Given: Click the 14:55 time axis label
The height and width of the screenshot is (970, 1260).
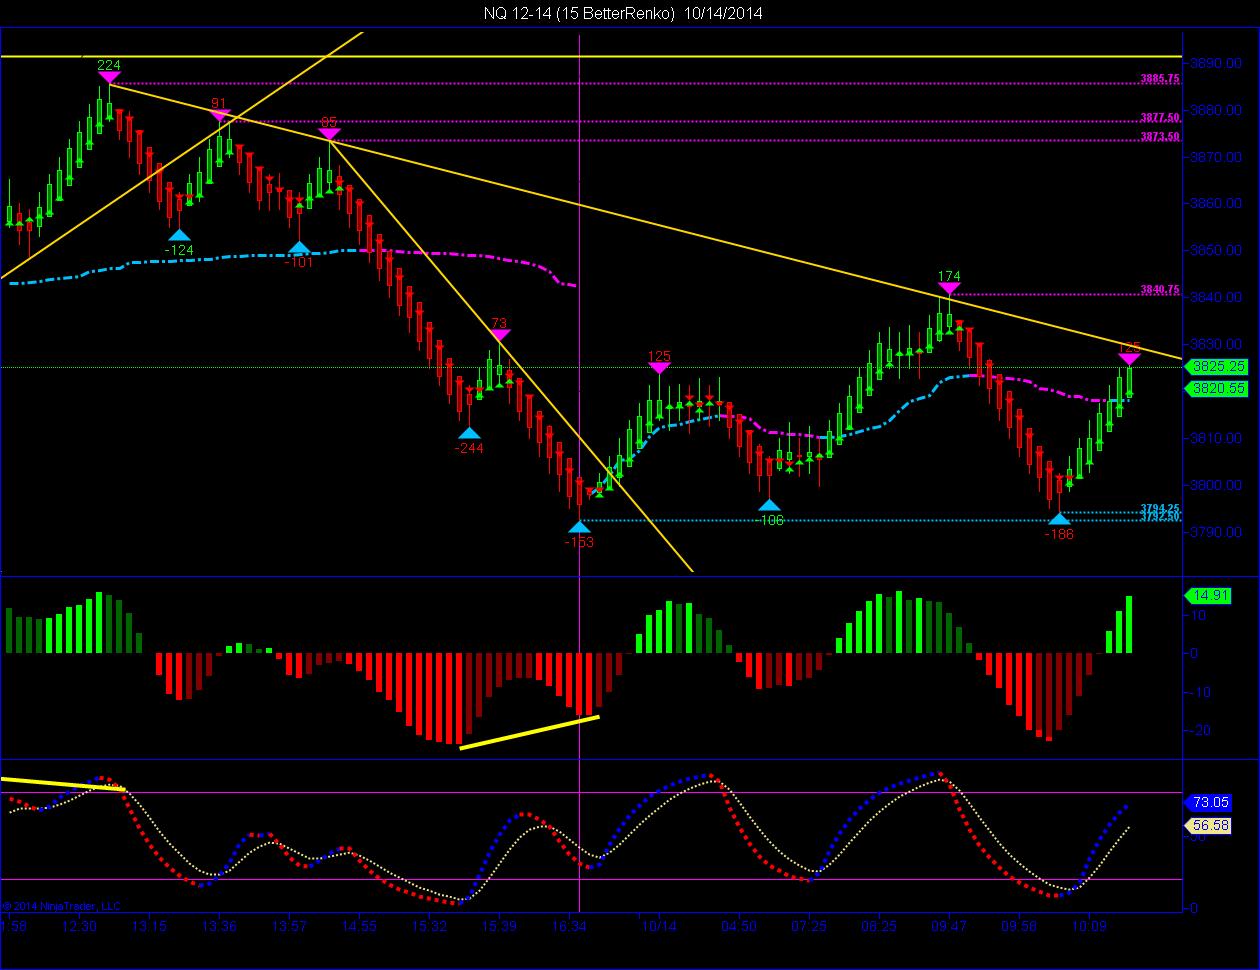Looking at the screenshot, I should (359, 927).
